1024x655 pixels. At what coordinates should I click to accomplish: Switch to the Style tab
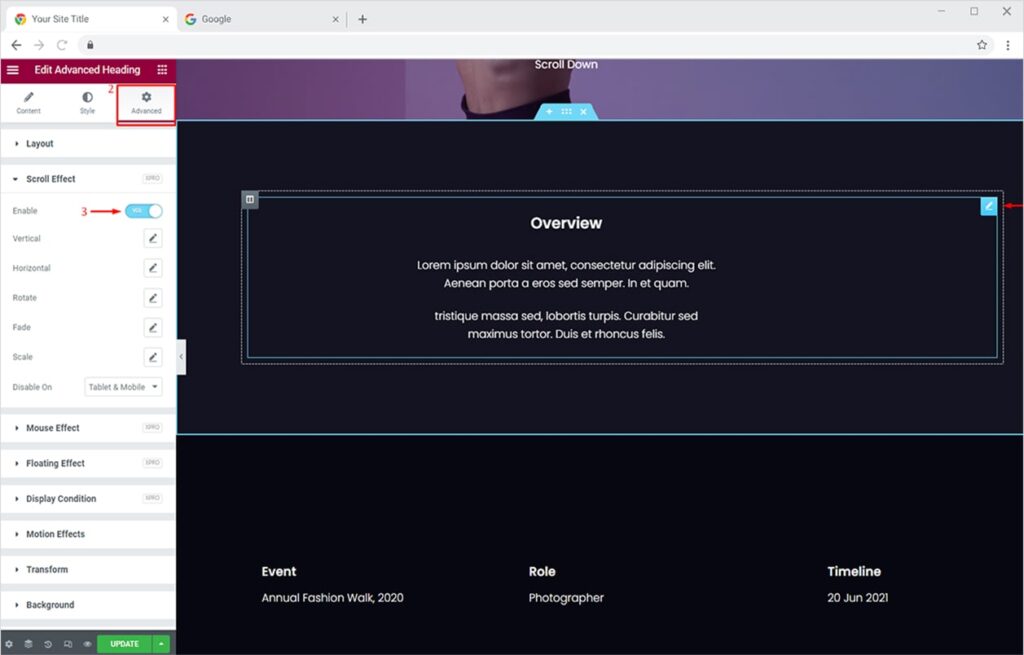click(x=87, y=103)
